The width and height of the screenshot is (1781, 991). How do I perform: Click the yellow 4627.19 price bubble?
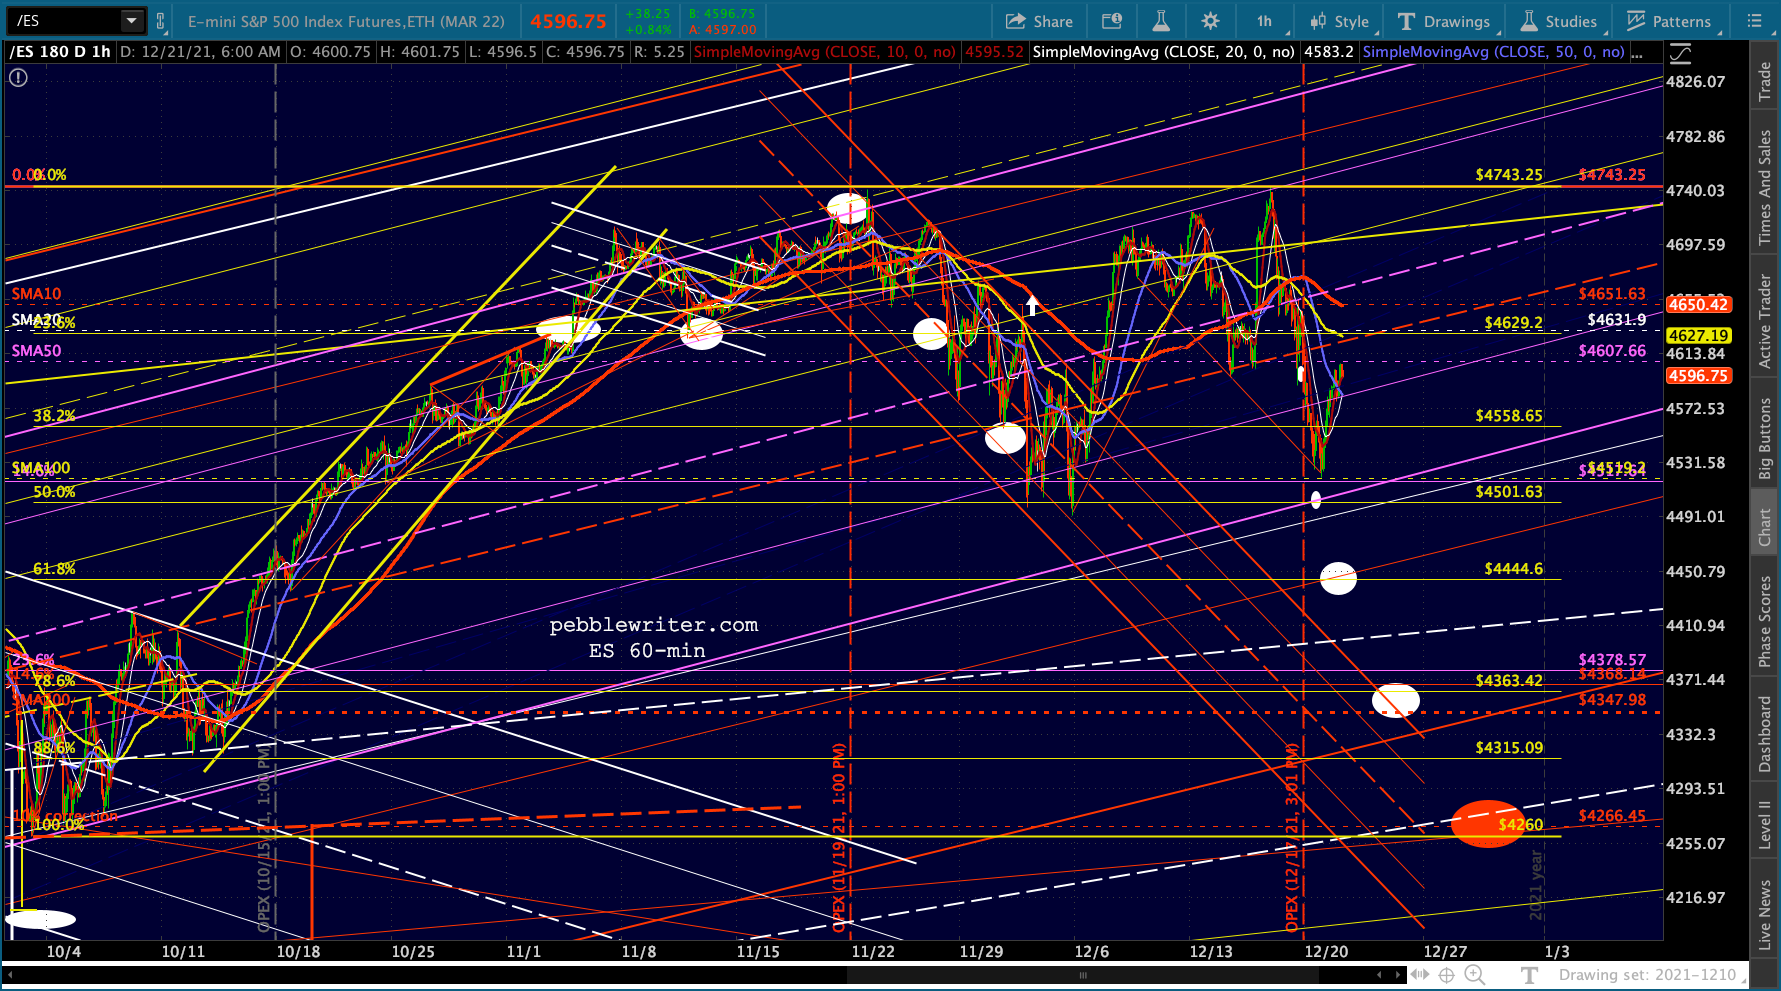click(1698, 336)
